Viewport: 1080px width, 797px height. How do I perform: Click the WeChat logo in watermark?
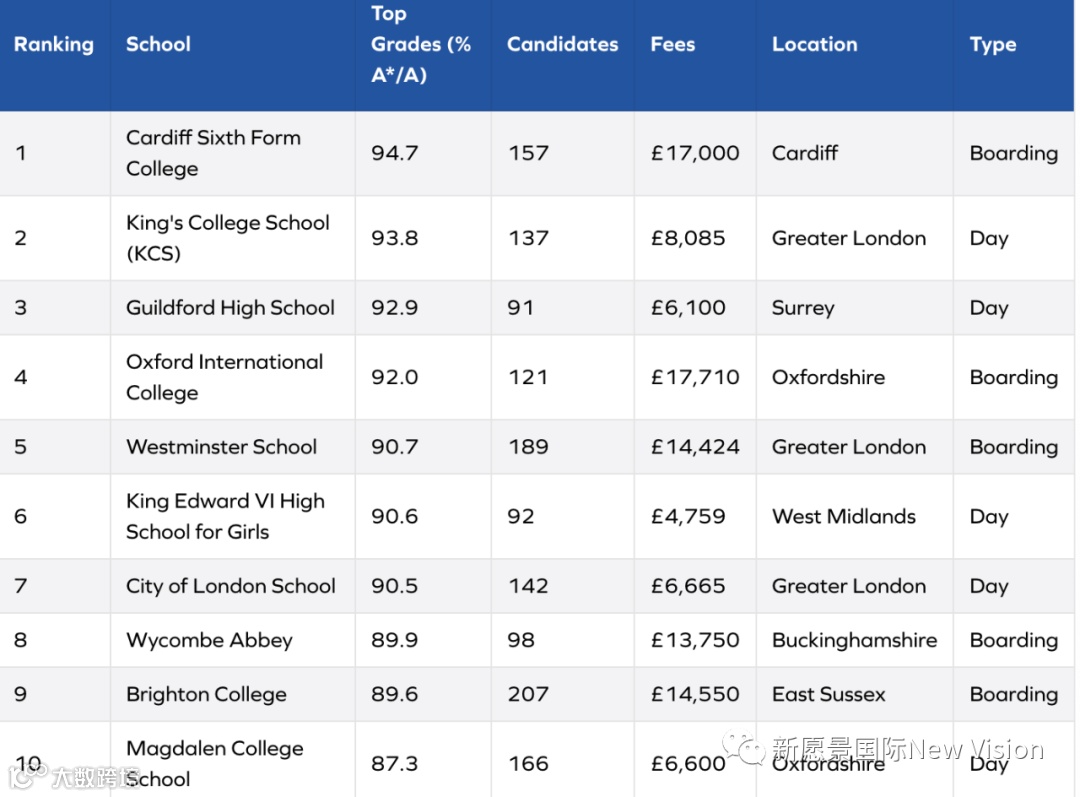pos(743,749)
